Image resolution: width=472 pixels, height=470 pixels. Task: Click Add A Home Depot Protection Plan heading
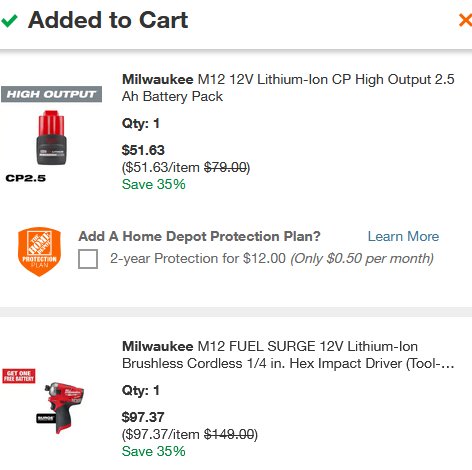pos(199,236)
